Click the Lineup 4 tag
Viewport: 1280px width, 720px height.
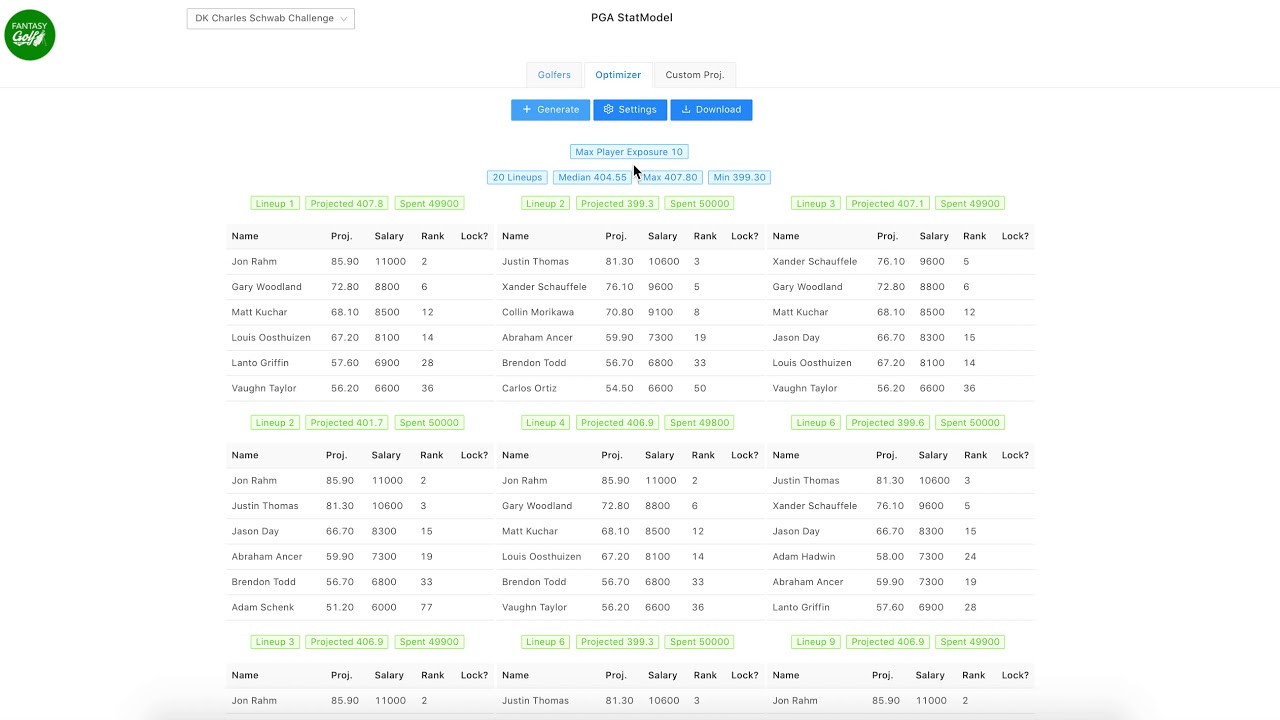(x=546, y=422)
